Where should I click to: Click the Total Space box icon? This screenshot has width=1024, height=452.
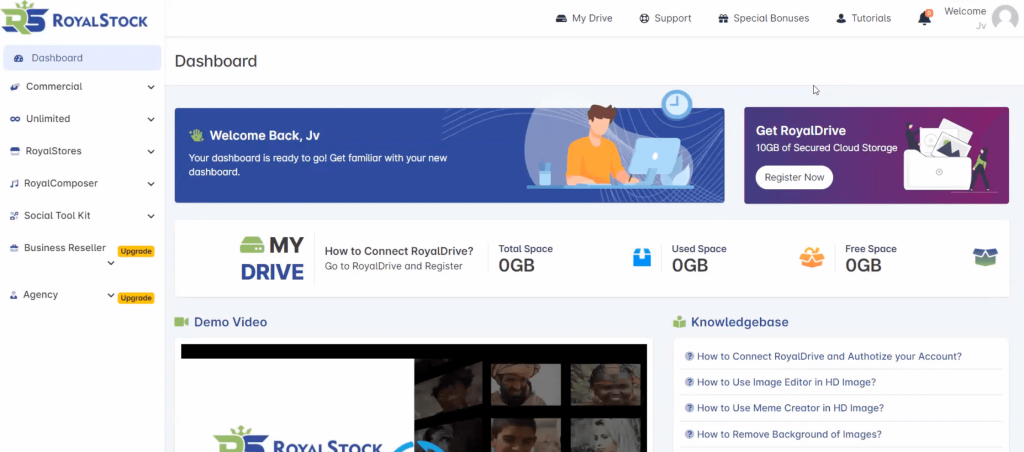pos(641,258)
